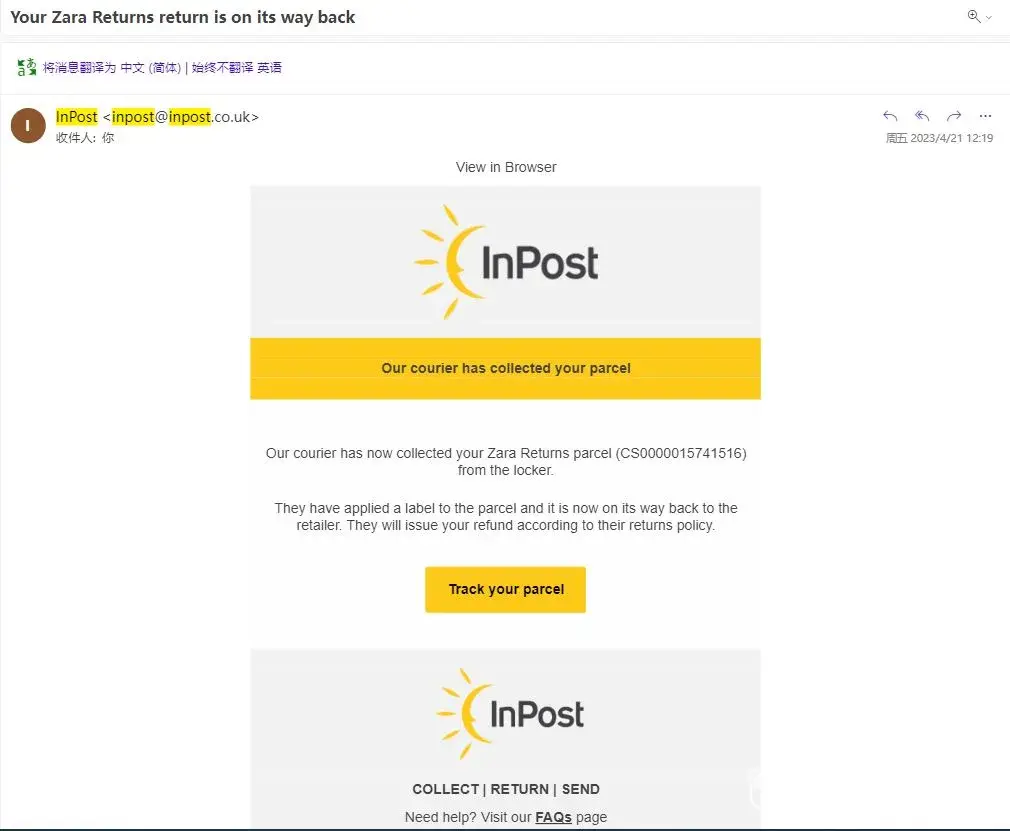The image size is (1010, 831).
Task: Expand the zoom dropdown arrow
Action: point(989,18)
